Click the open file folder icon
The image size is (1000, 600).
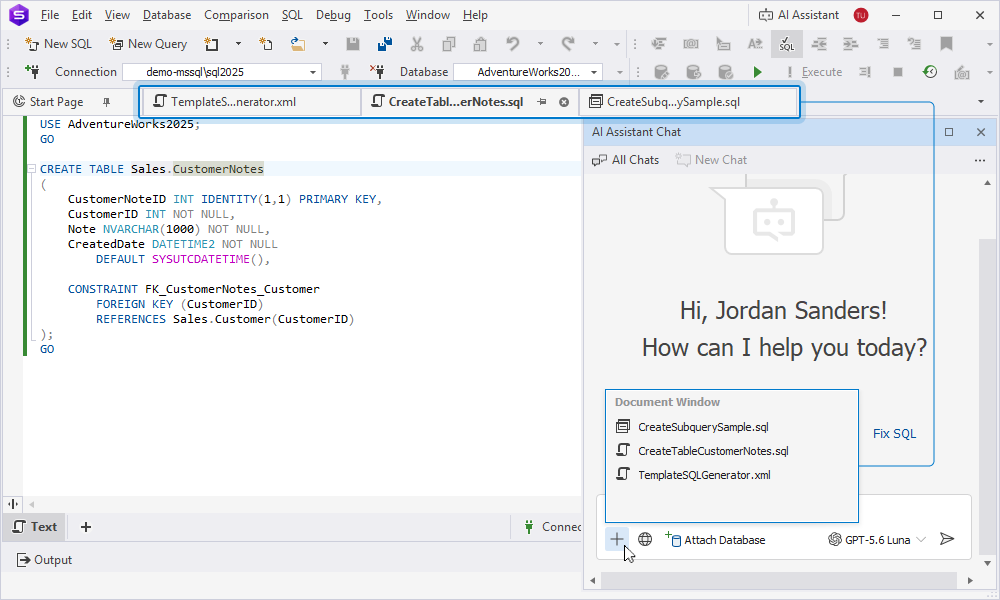point(297,44)
